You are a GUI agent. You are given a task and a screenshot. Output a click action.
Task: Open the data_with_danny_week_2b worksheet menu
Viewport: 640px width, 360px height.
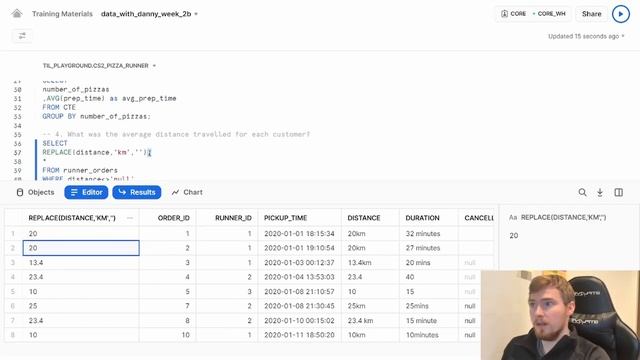point(149,14)
